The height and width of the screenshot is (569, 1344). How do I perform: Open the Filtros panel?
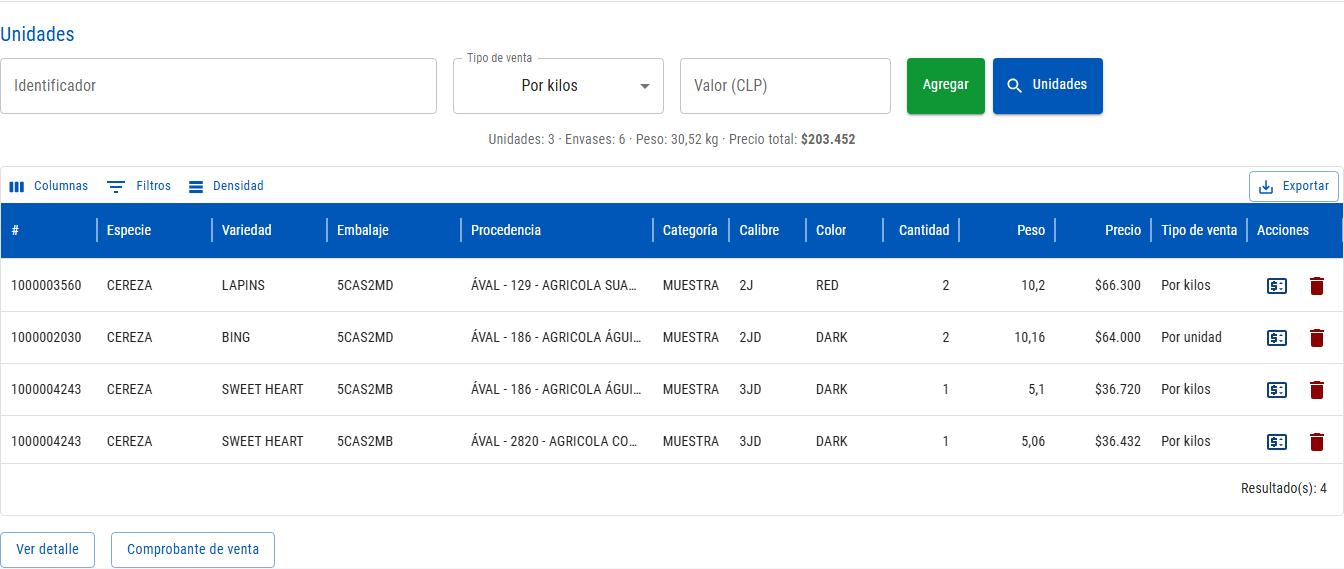tap(139, 186)
